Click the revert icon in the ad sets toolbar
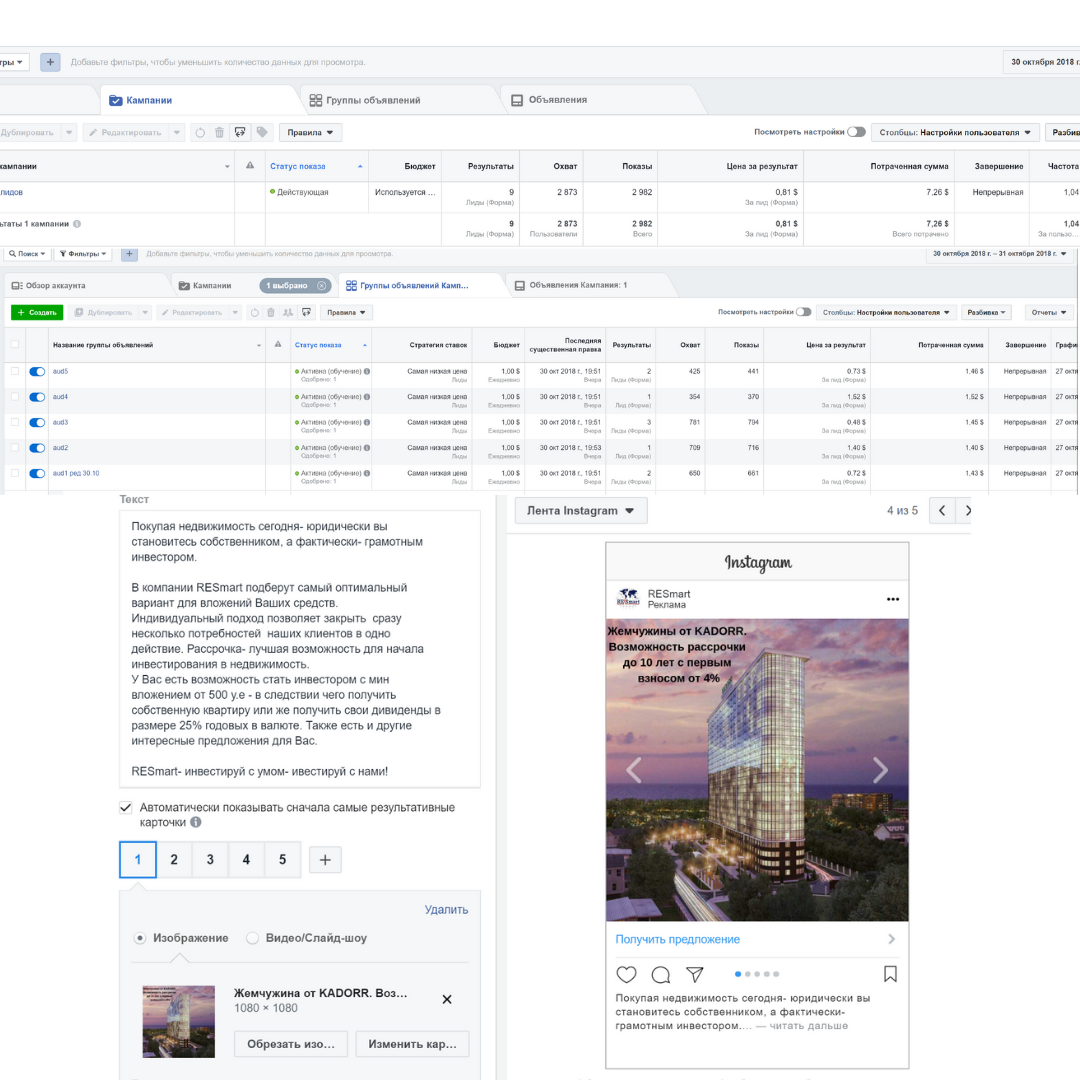This screenshot has width=1080, height=1080. [x=254, y=313]
